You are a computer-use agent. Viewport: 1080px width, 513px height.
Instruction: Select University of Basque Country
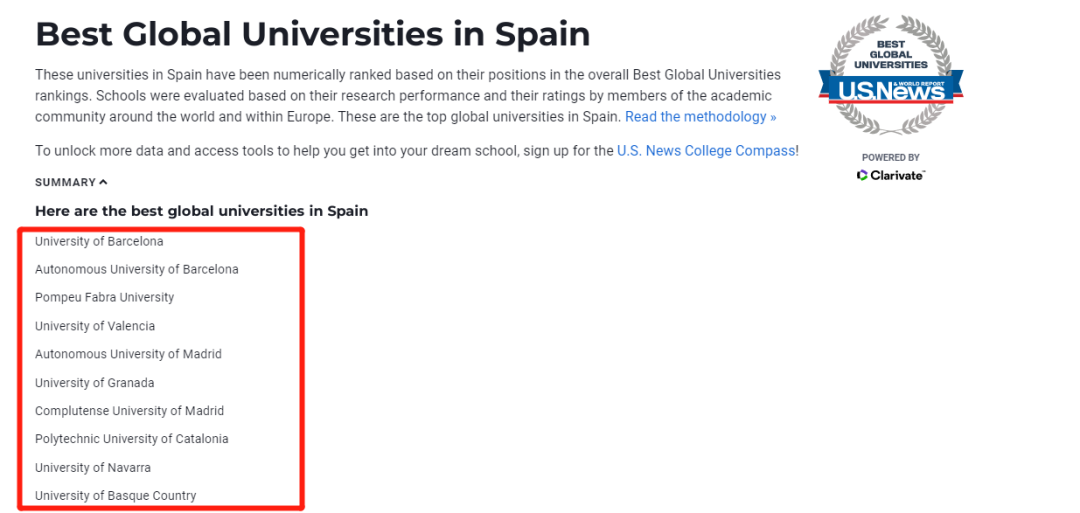coord(116,495)
